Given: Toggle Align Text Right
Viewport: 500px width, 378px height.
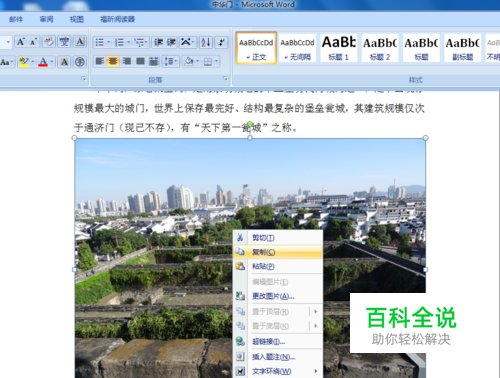Looking at the screenshot, I should pos(127,61).
